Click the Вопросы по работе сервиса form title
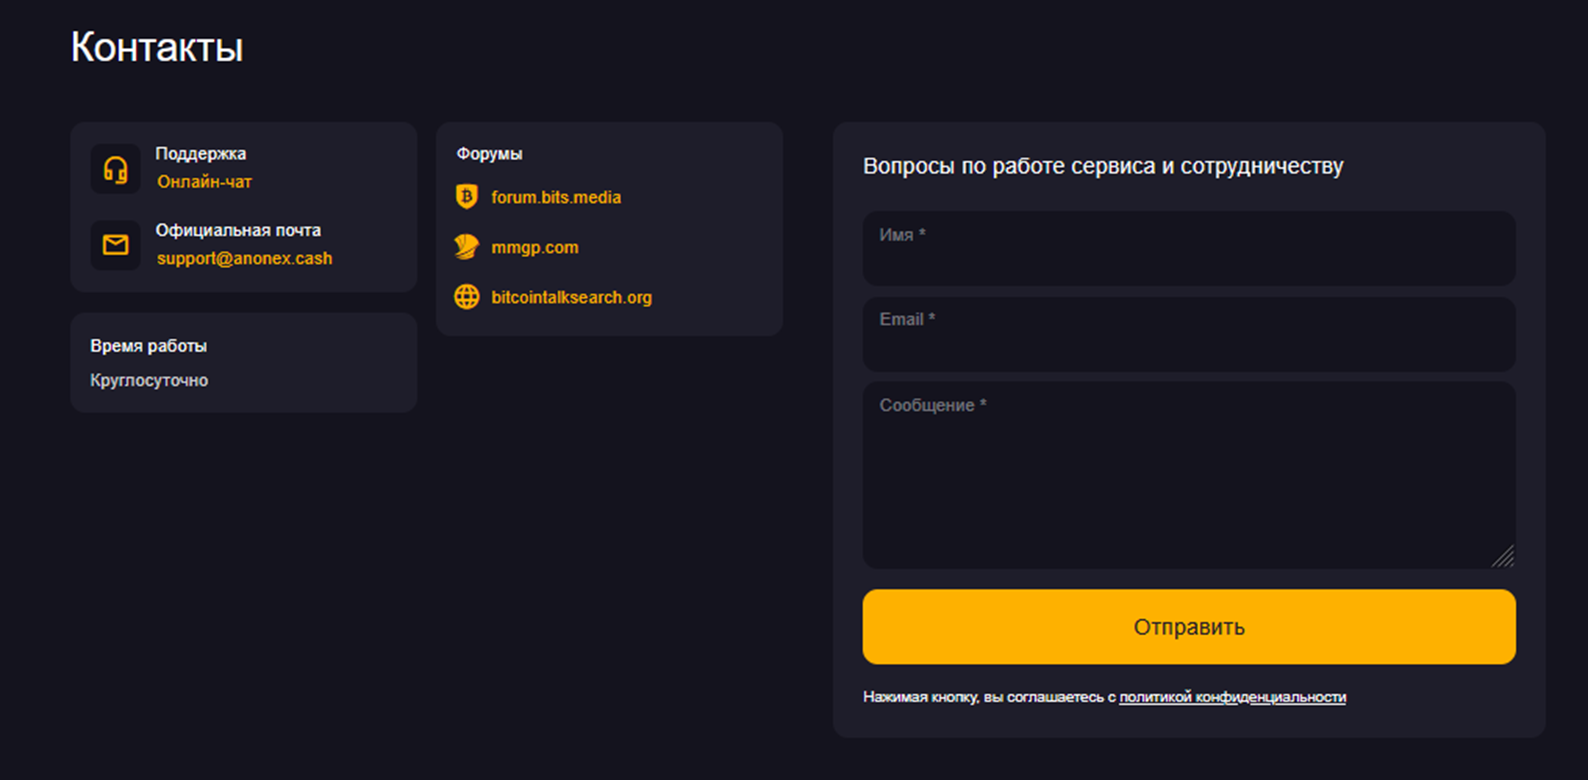1588x780 pixels. pyautogui.click(x=1103, y=166)
